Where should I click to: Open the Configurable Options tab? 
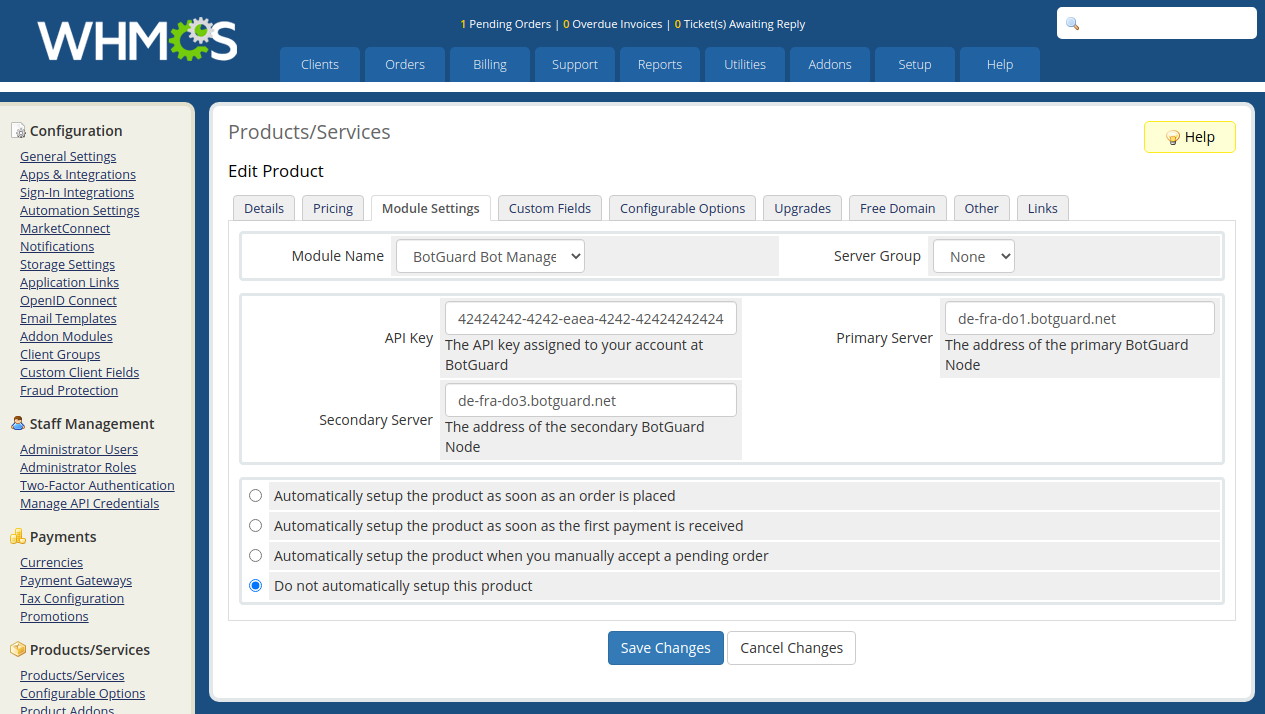(682, 208)
